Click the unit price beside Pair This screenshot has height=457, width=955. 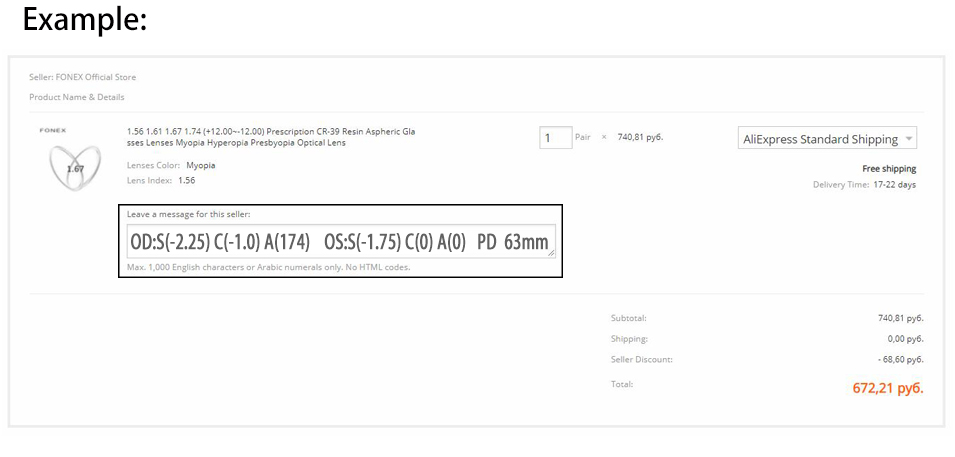[640, 137]
